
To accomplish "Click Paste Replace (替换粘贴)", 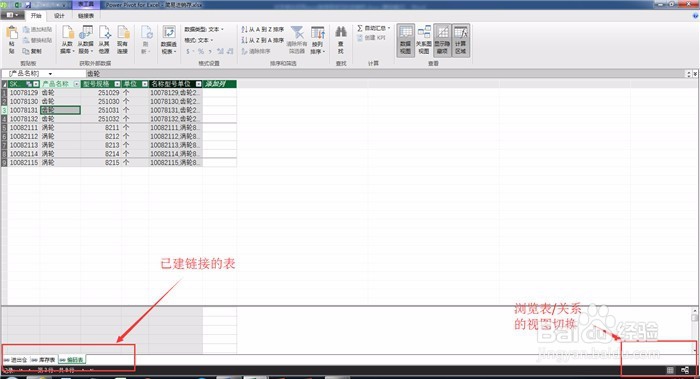I will tap(38, 40).
